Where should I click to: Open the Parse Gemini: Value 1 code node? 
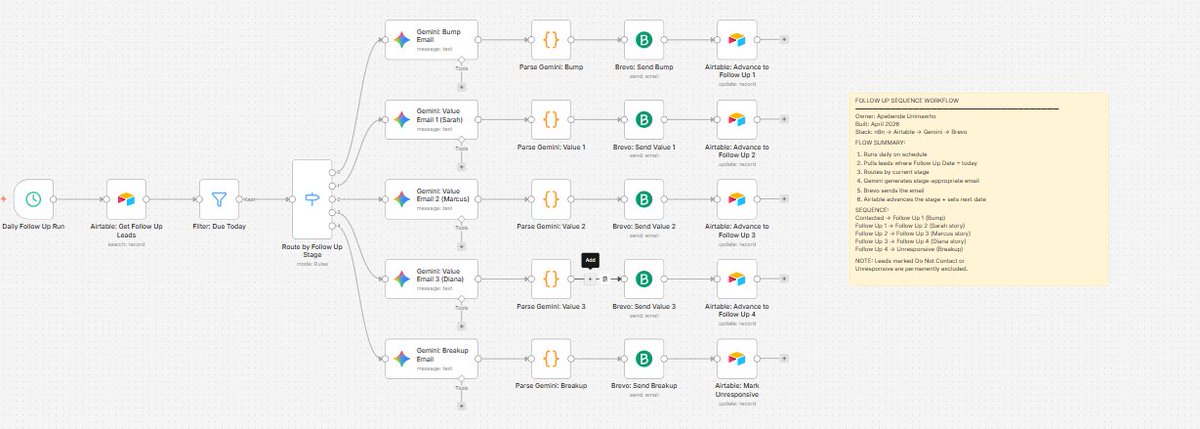[x=551, y=119]
